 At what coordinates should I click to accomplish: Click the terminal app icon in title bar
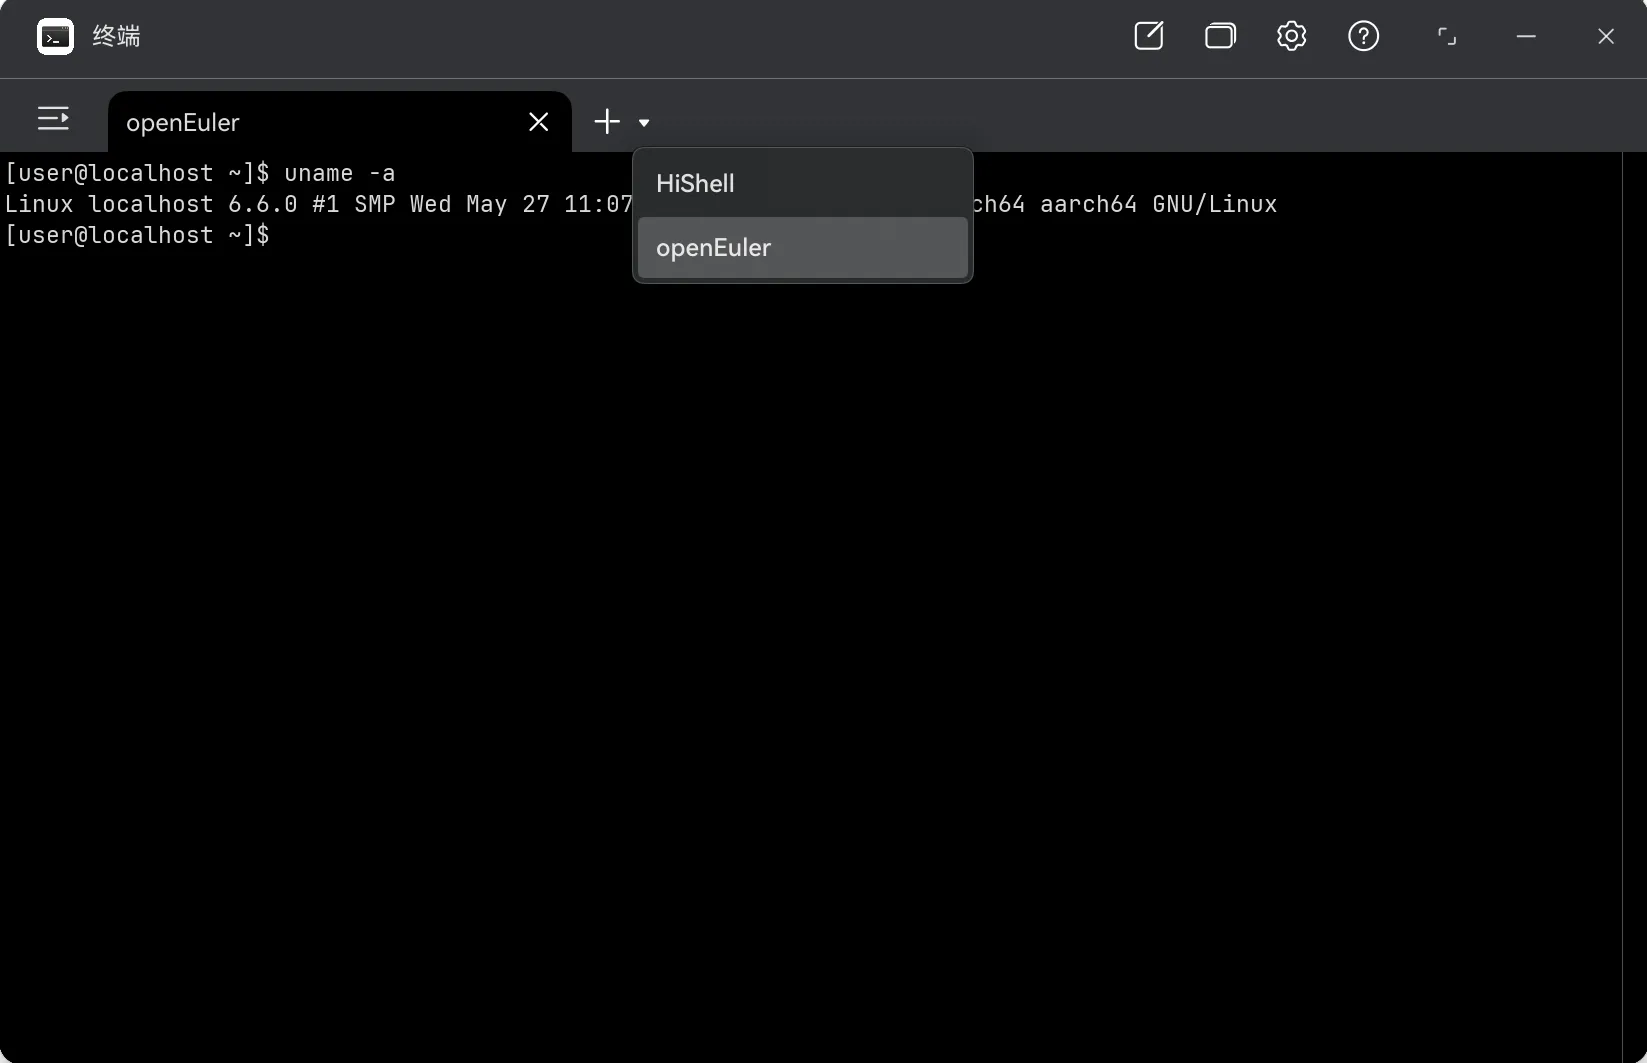[55, 37]
